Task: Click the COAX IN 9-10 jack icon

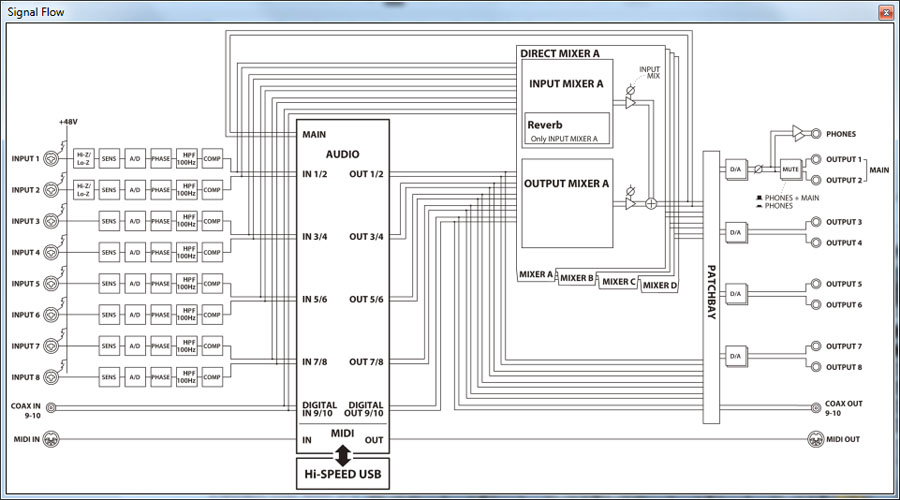Action: click(52, 407)
